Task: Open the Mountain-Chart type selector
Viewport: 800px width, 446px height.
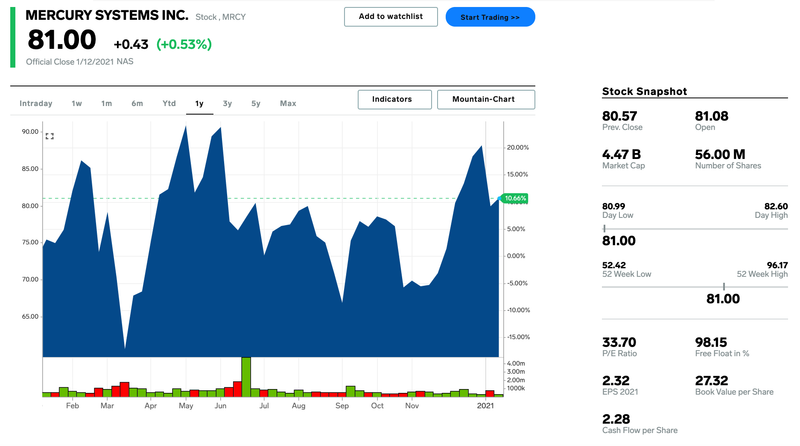Action: pyautogui.click(x=486, y=100)
